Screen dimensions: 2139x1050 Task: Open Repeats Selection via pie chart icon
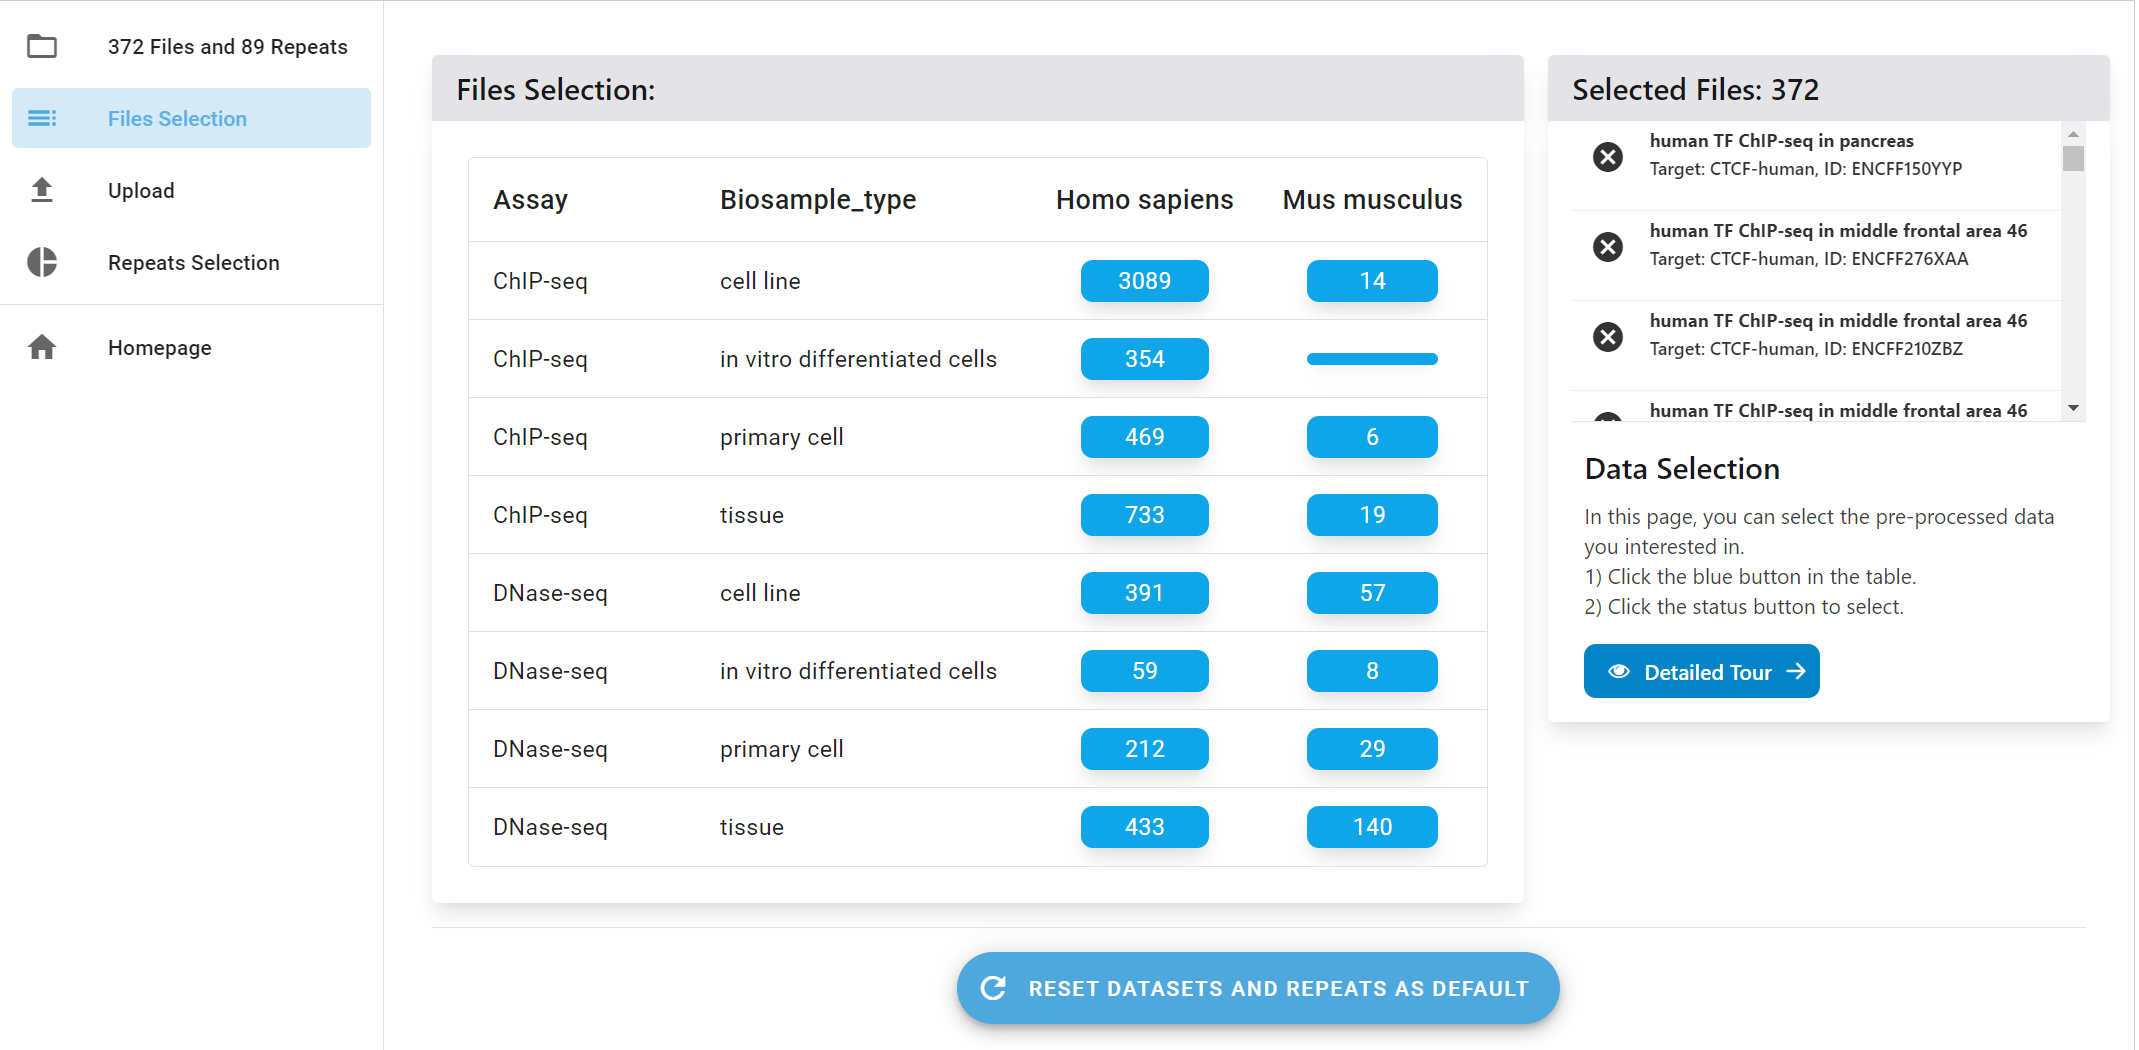42,262
